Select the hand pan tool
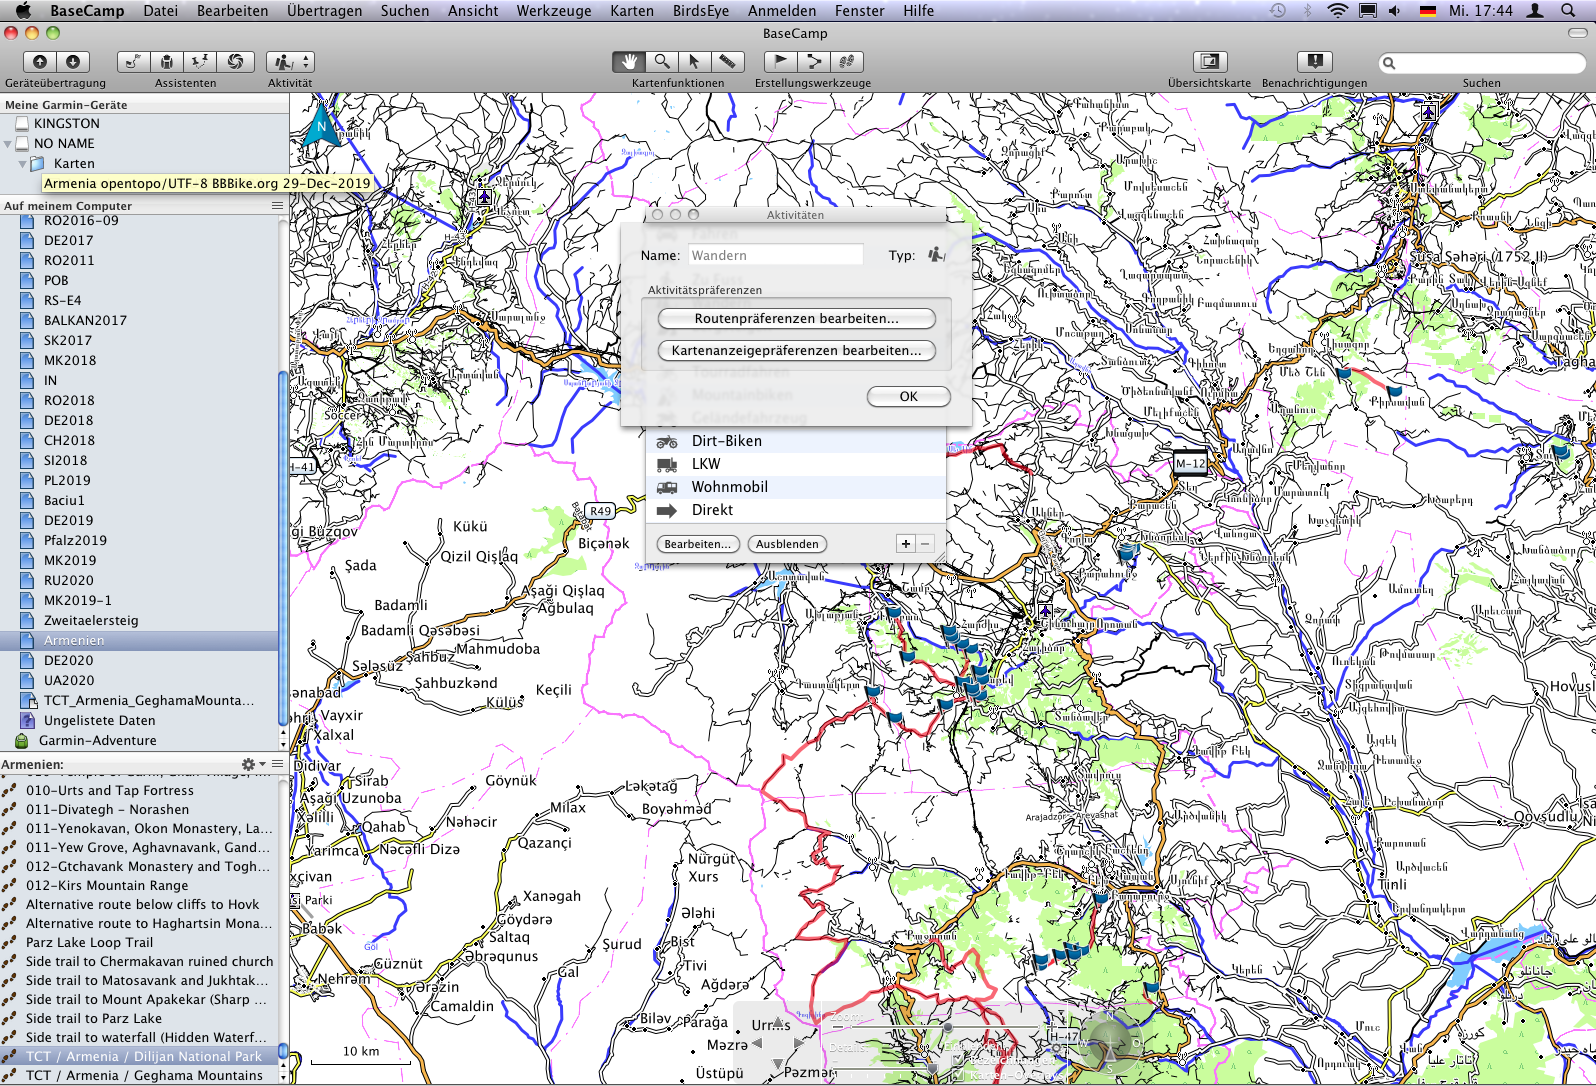 pyautogui.click(x=629, y=62)
